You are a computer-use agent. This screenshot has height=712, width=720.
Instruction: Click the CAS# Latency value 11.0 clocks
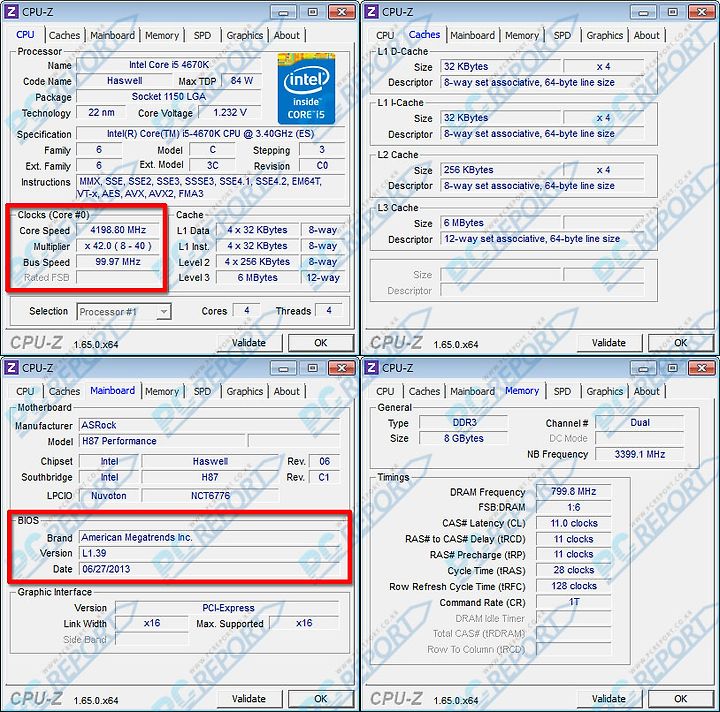tap(574, 523)
